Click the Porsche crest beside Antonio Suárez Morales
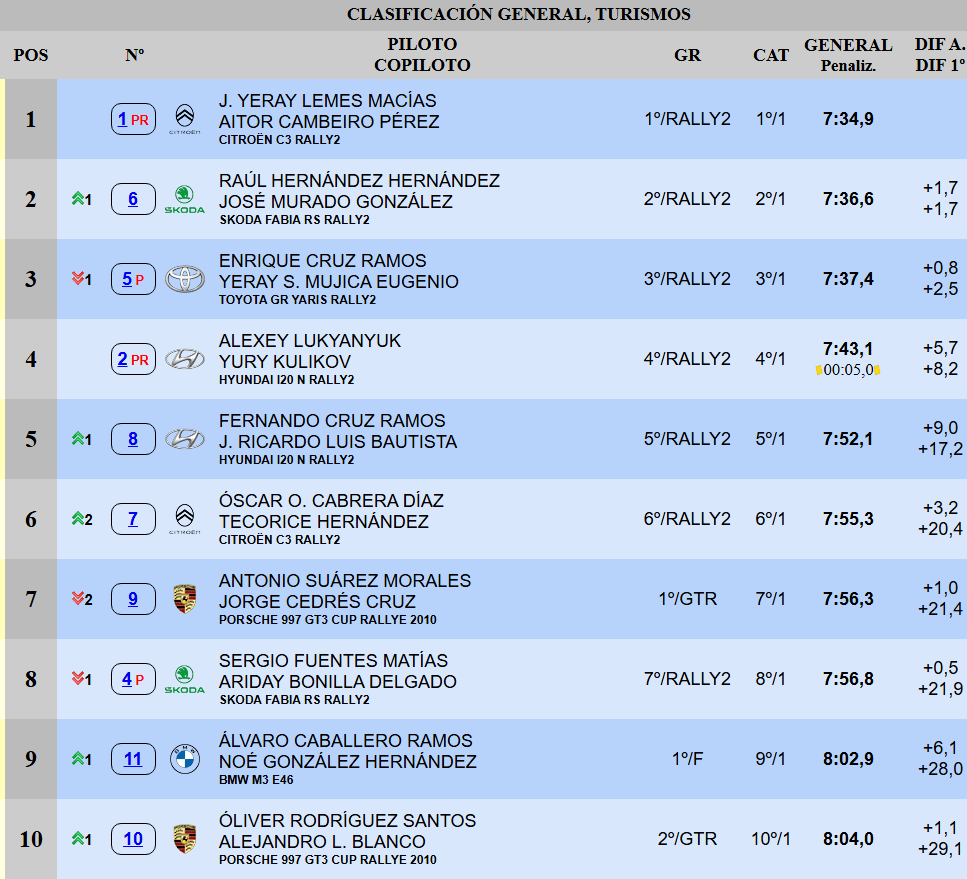967x879 pixels. (x=184, y=598)
